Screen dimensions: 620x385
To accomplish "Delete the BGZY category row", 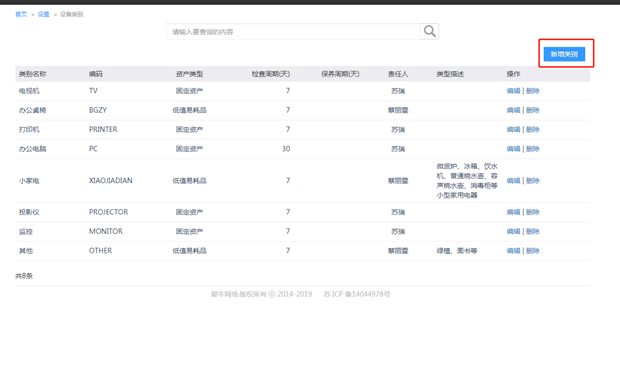I will [533, 110].
